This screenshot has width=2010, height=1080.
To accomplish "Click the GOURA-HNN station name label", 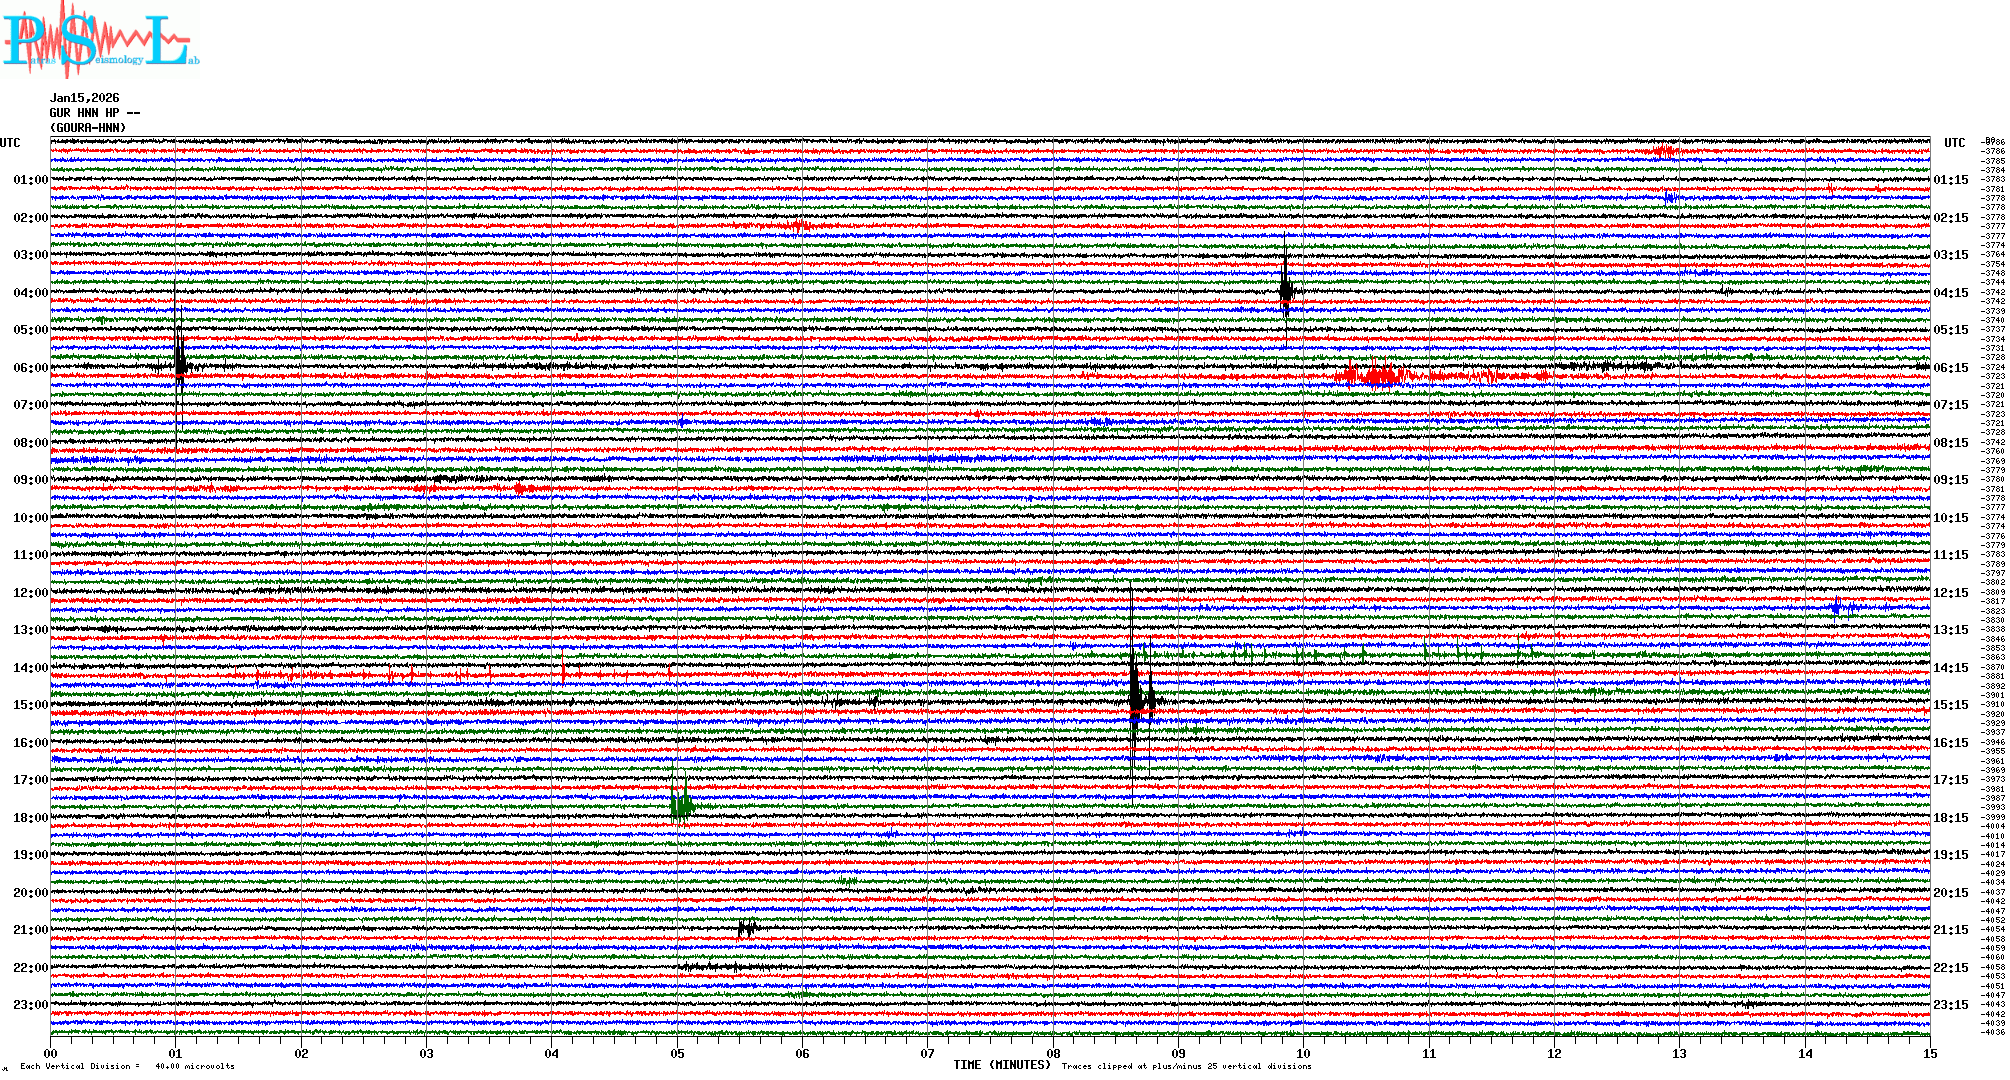I will coord(88,128).
